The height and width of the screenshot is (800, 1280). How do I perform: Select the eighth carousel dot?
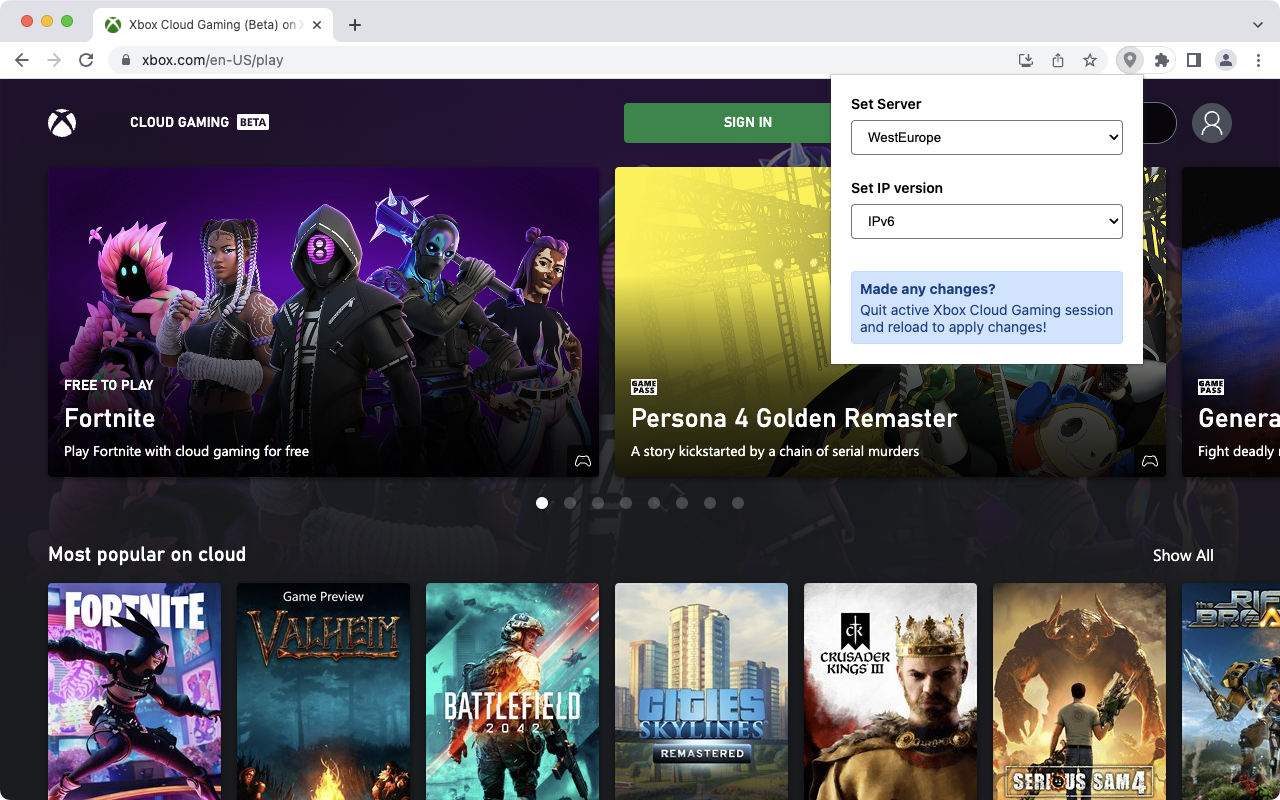coord(738,503)
